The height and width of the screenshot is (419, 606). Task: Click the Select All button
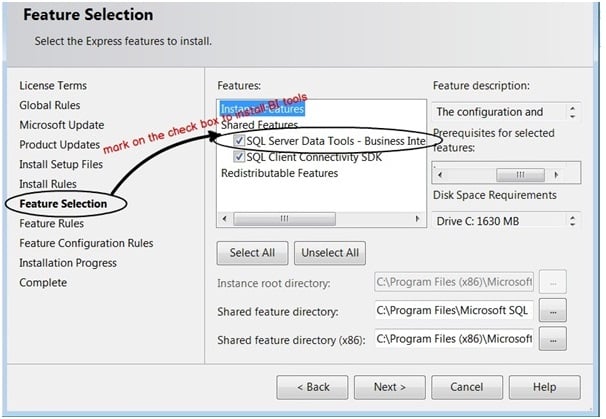click(x=252, y=253)
